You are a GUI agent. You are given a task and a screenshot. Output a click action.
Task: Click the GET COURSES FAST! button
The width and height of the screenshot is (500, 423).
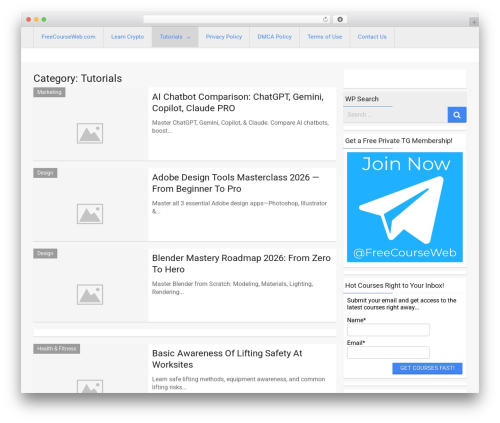tap(427, 368)
